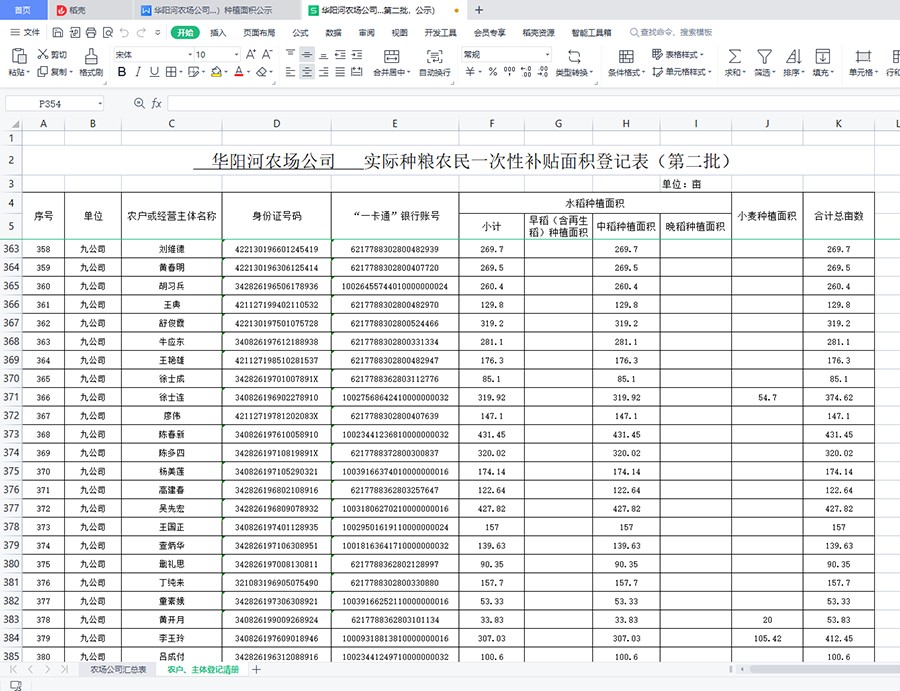Click the Merge and Center (合并居中) icon

(x=390, y=56)
